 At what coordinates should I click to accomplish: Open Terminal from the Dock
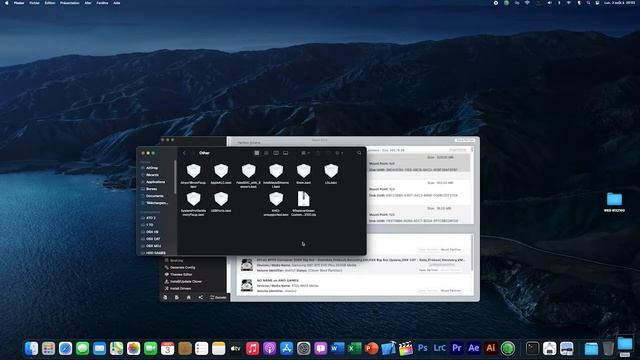coord(532,348)
